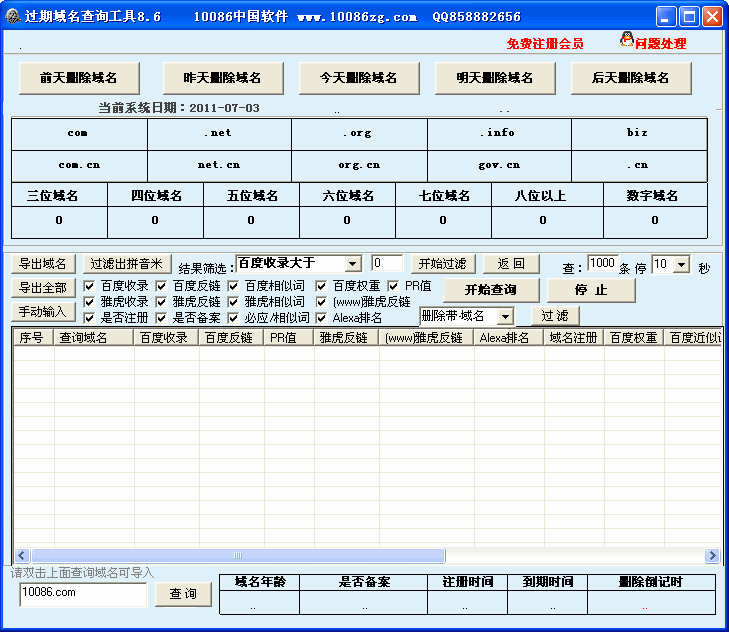Screen dimensions: 729x632
Task: Click the app icon in the title bar
Action: (x=13, y=16)
